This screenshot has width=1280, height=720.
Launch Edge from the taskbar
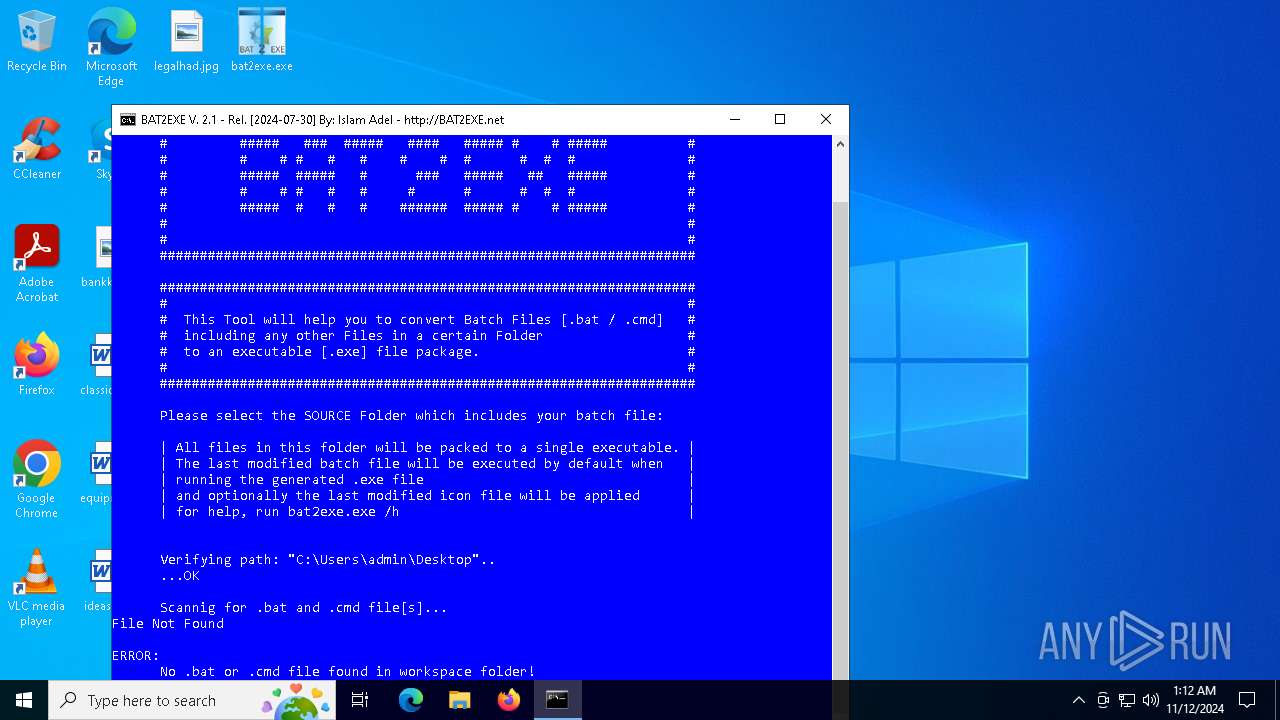[411, 700]
